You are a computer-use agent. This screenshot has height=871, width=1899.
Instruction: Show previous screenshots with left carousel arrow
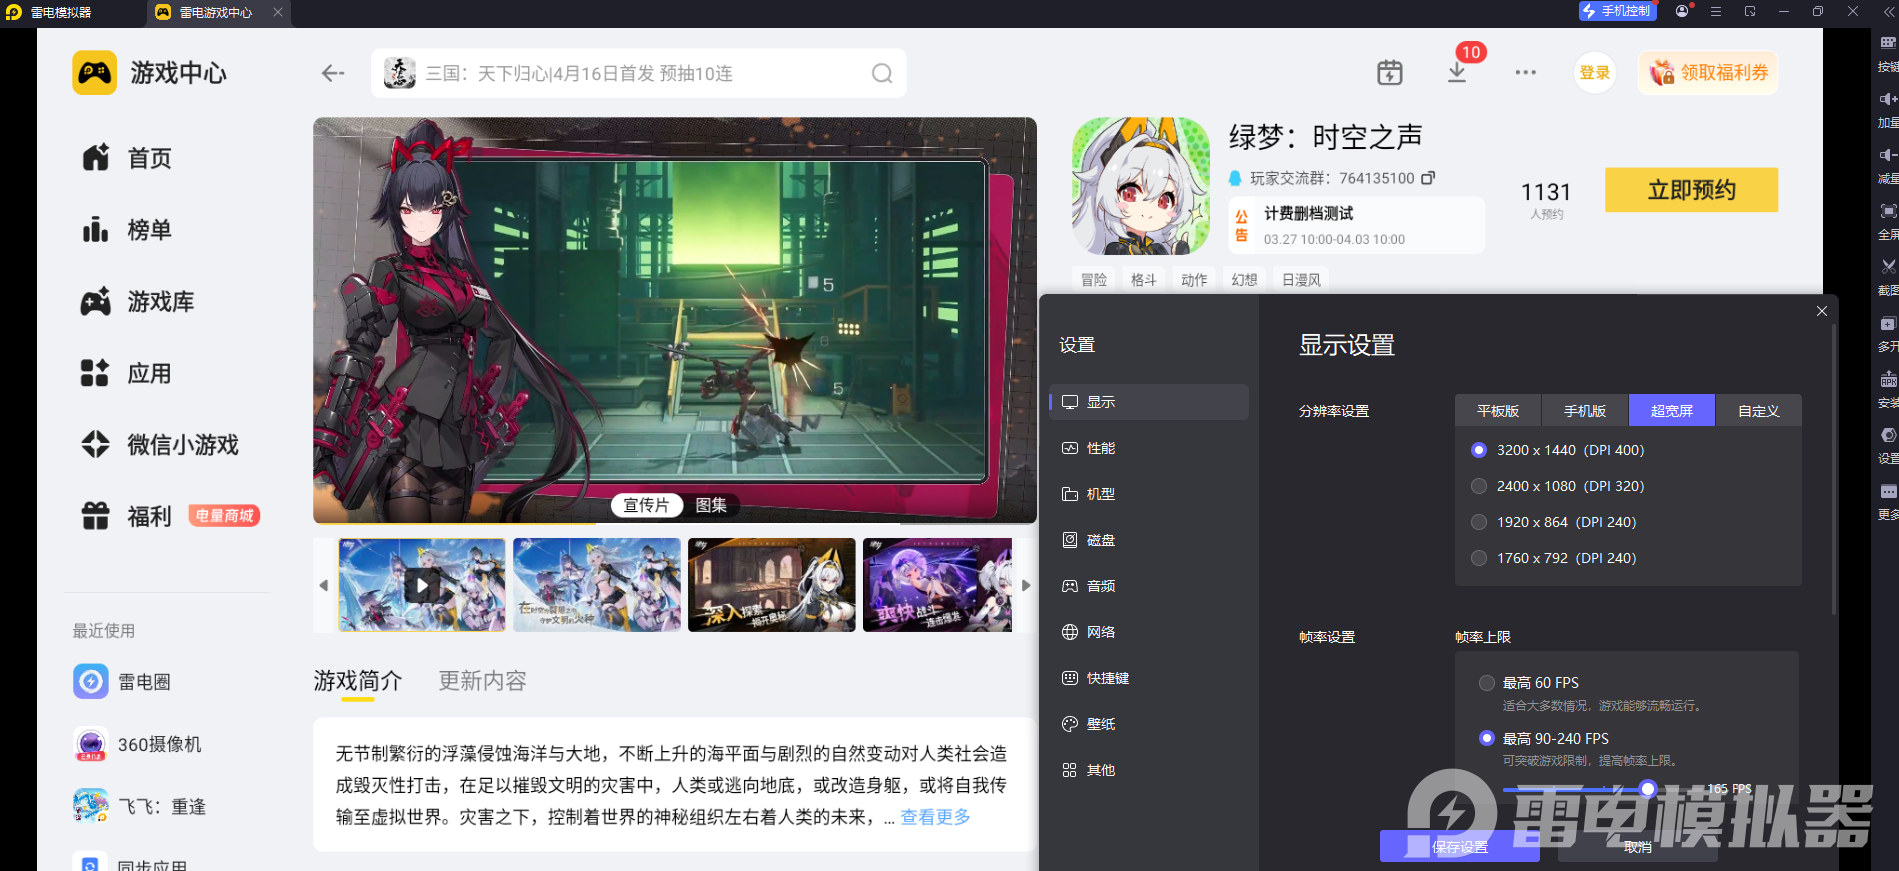(x=323, y=585)
